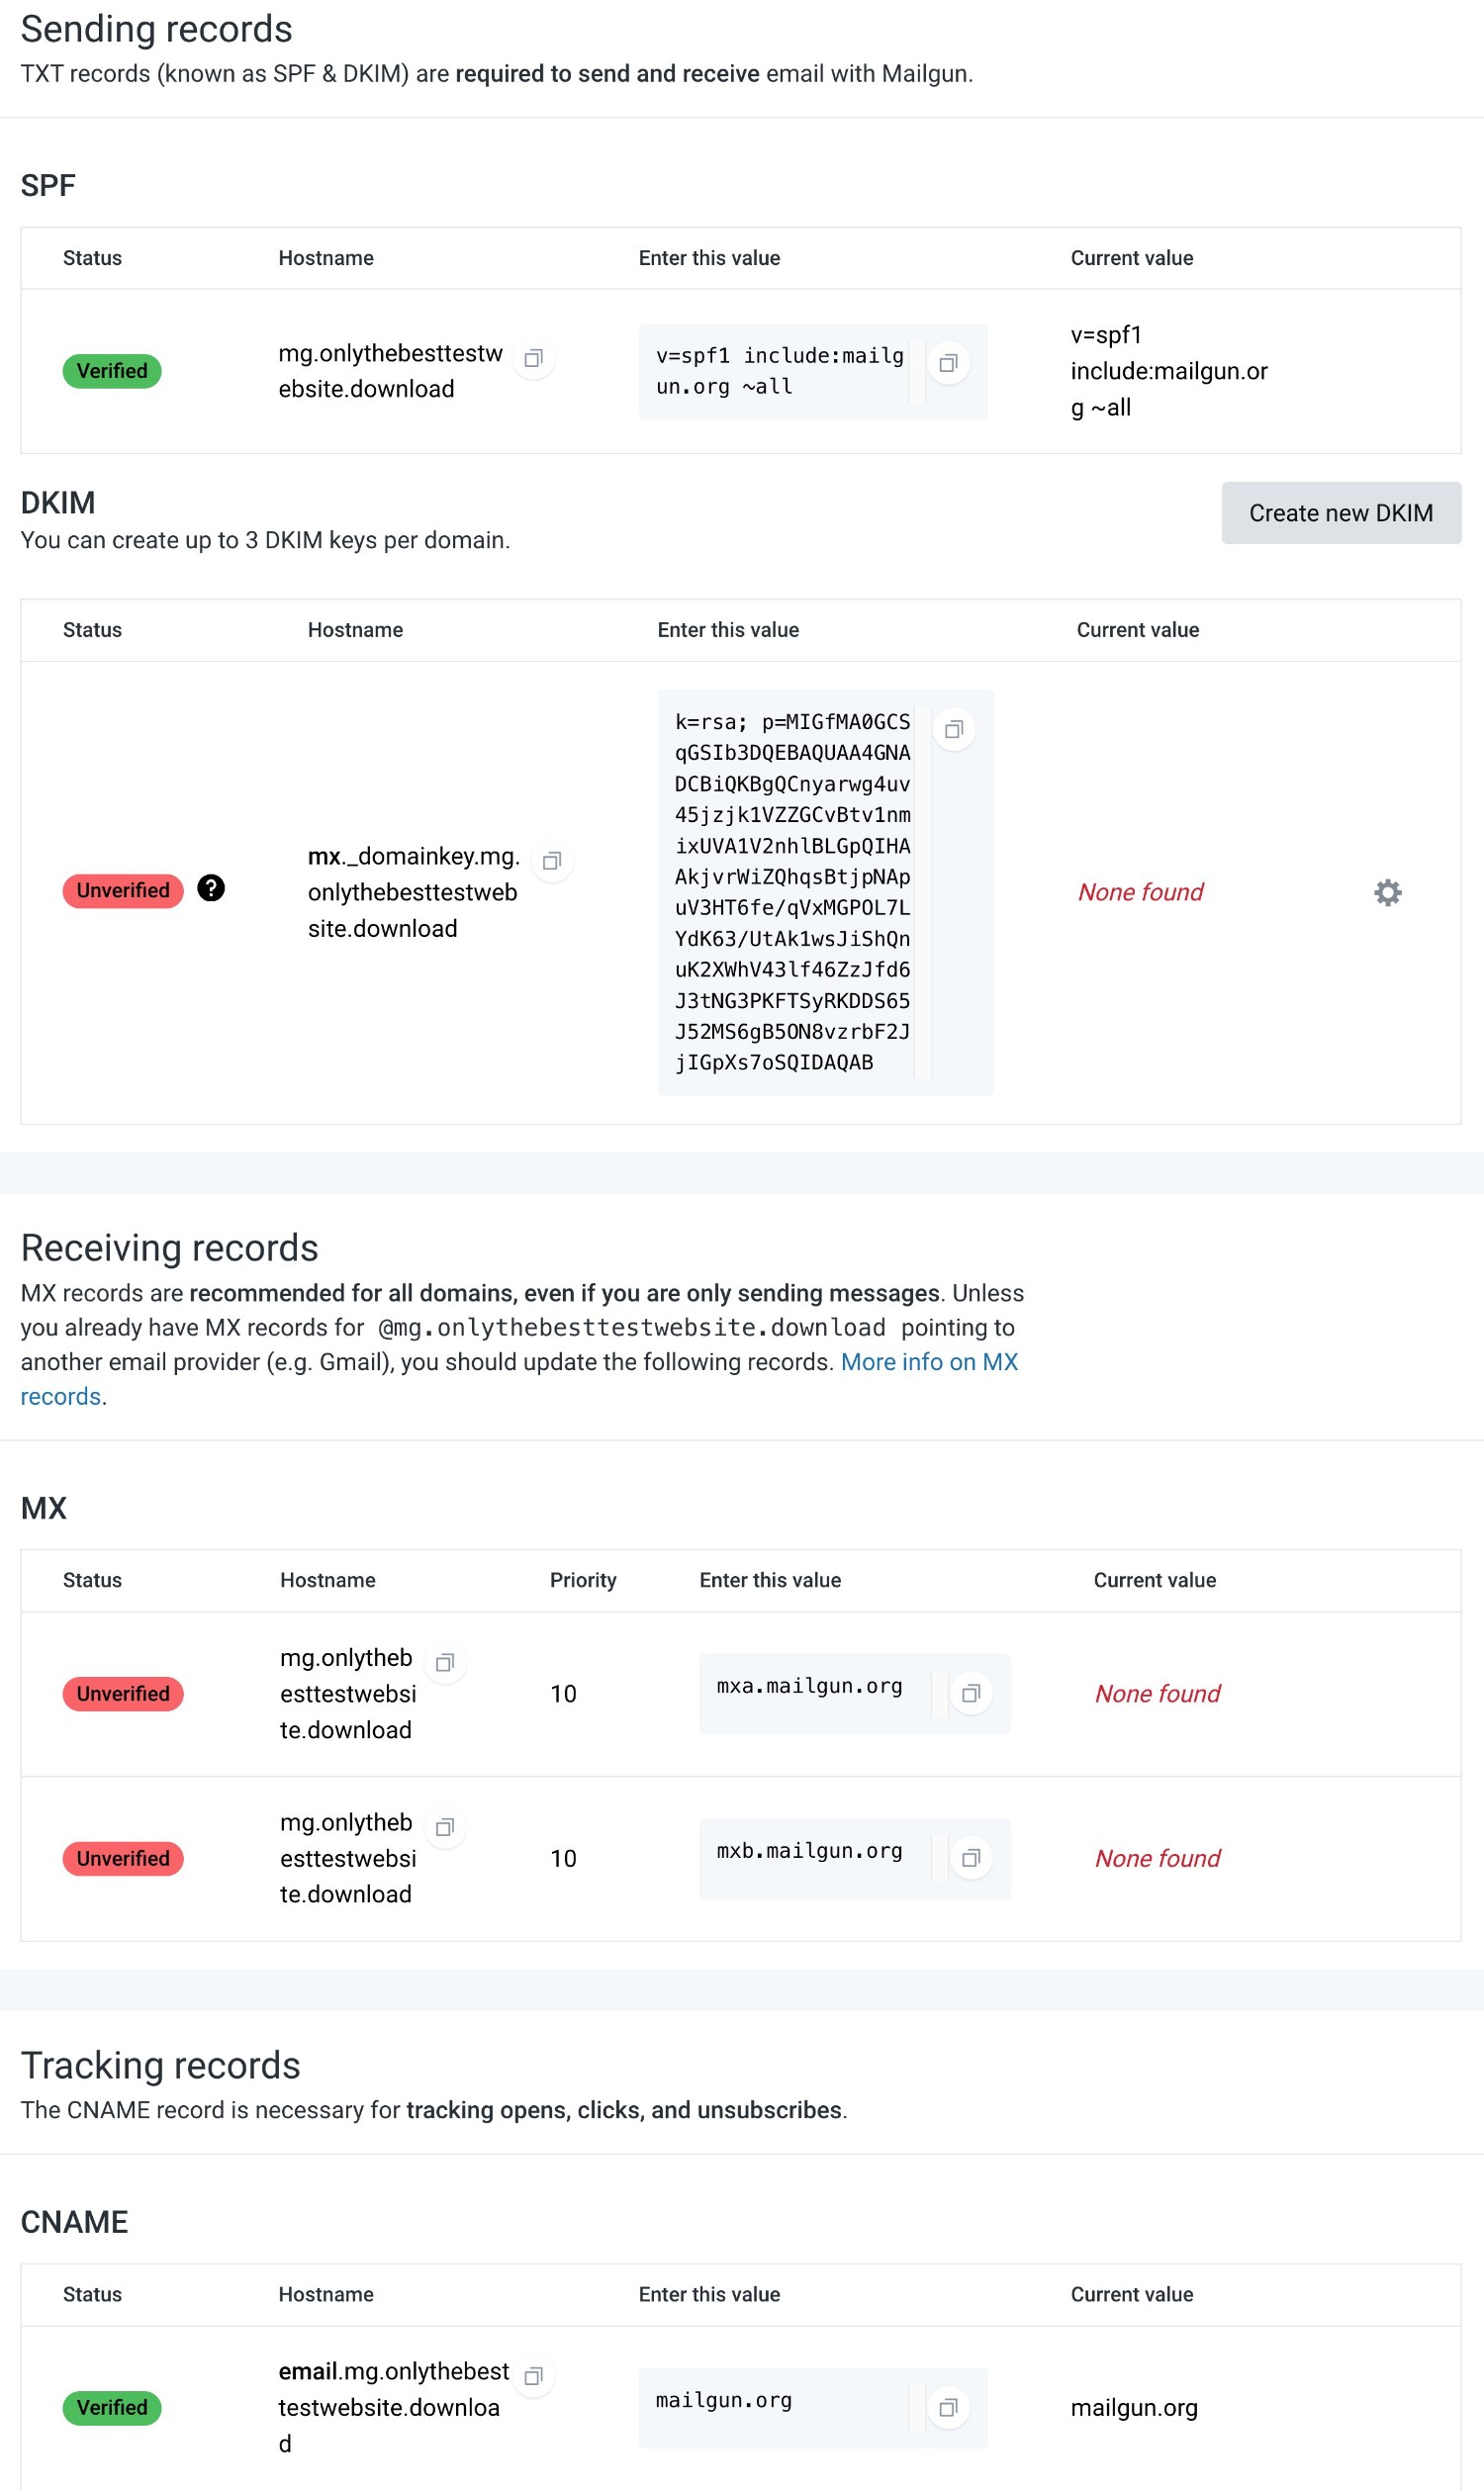Click the DKIM 'None found' current value
This screenshot has width=1484, height=2490.
1140,892
